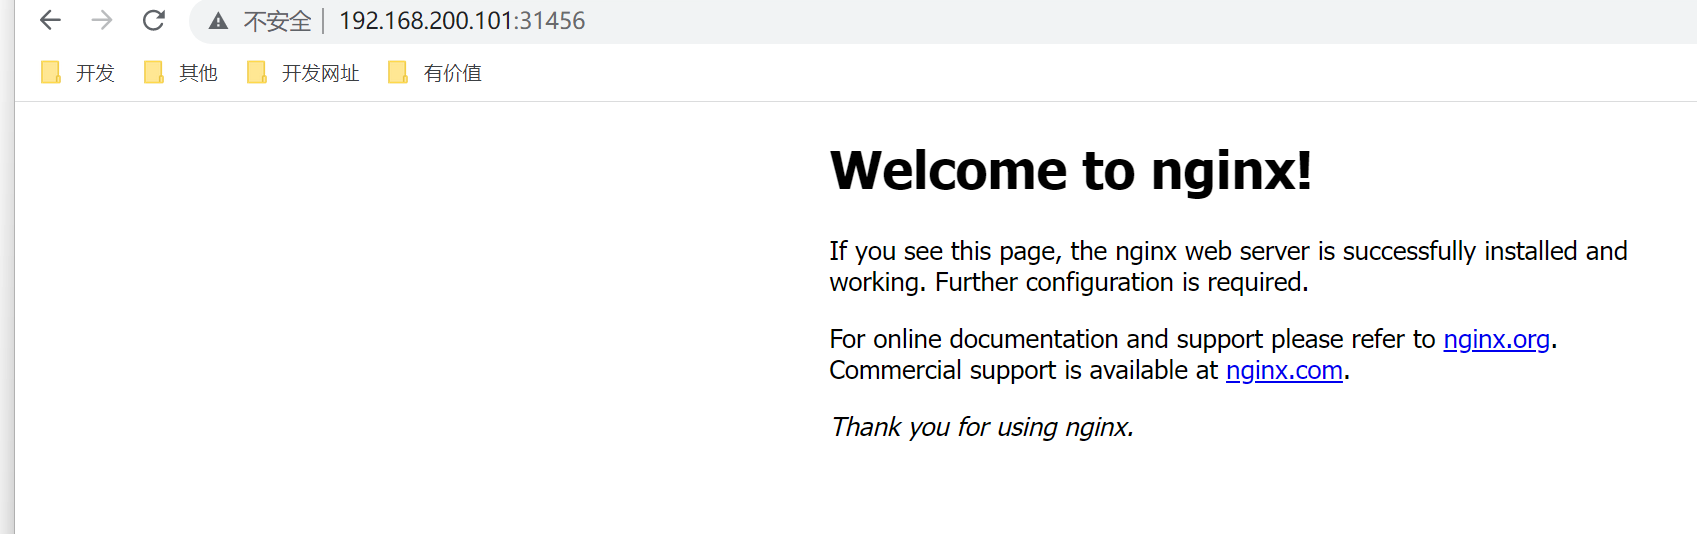Click the Welcome to nginx! heading

pyautogui.click(x=1071, y=170)
